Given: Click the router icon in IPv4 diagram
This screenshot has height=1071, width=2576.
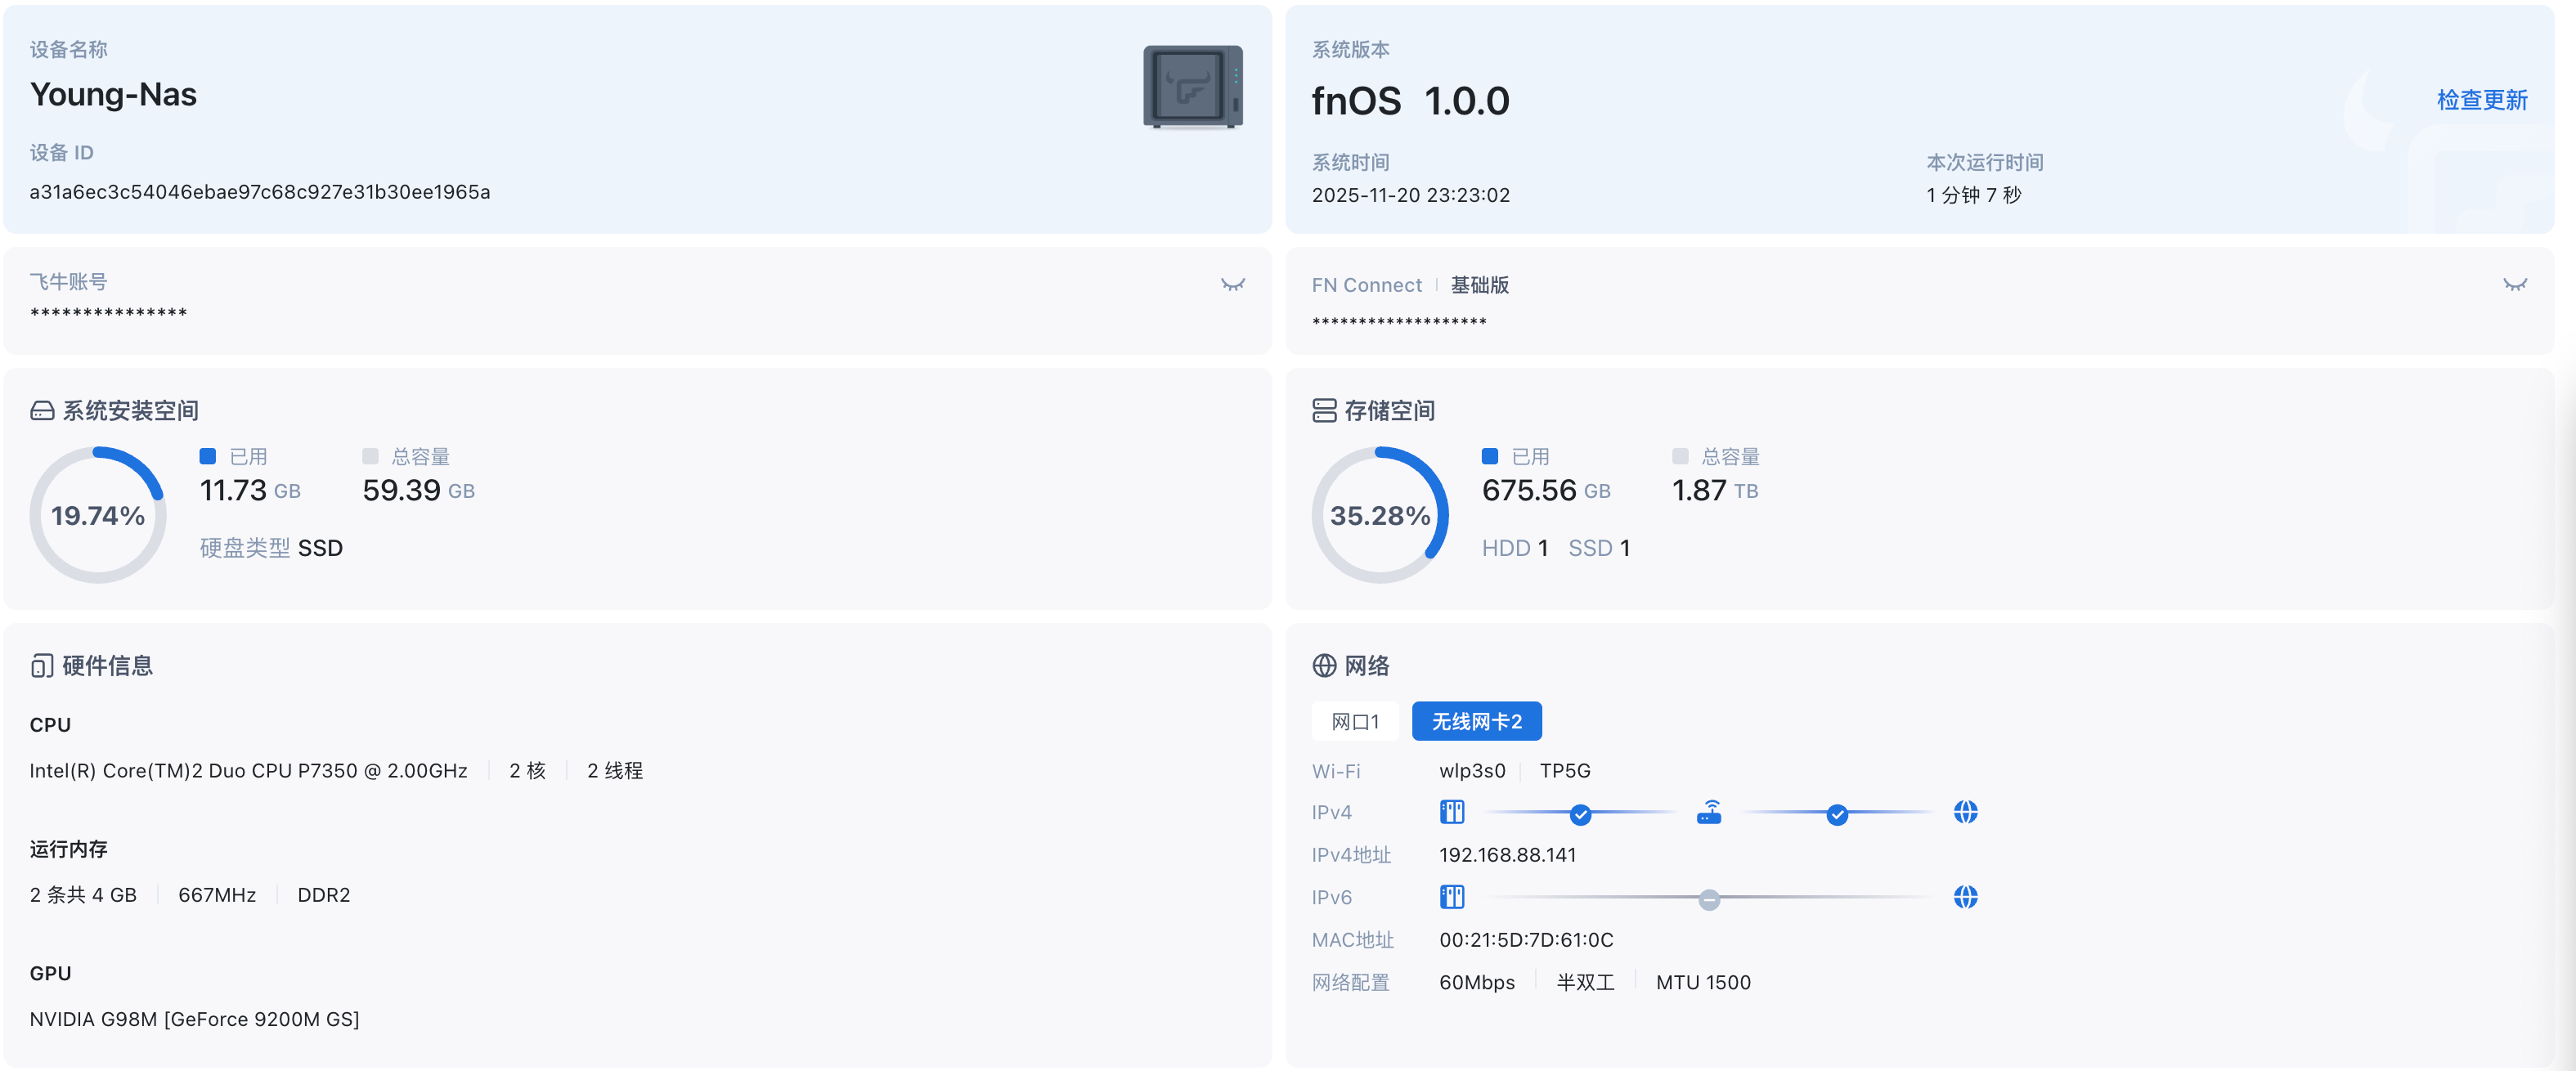Looking at the screenshot, I should coord(1710,812).
